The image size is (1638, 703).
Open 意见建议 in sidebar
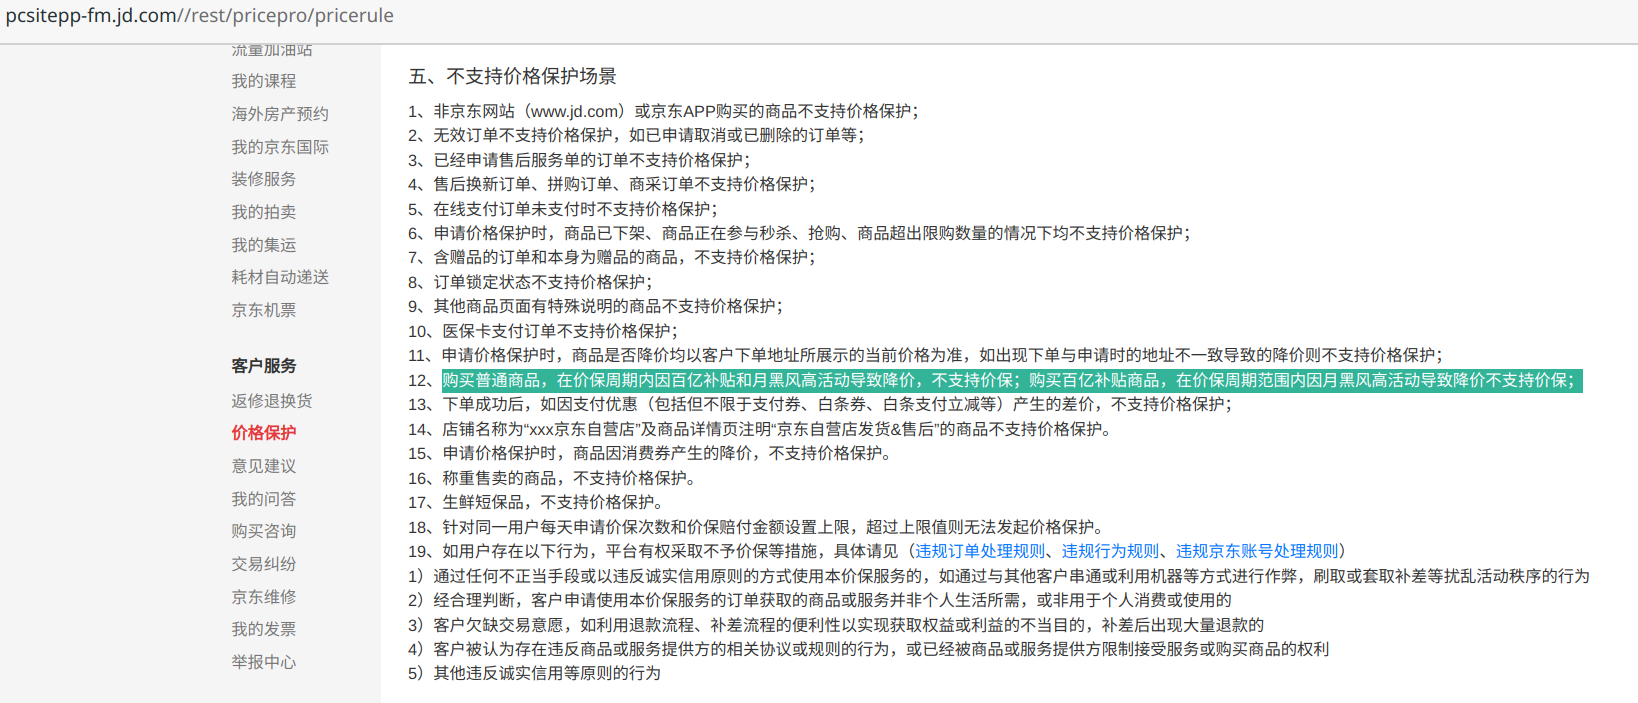click(x=263, y=466)
